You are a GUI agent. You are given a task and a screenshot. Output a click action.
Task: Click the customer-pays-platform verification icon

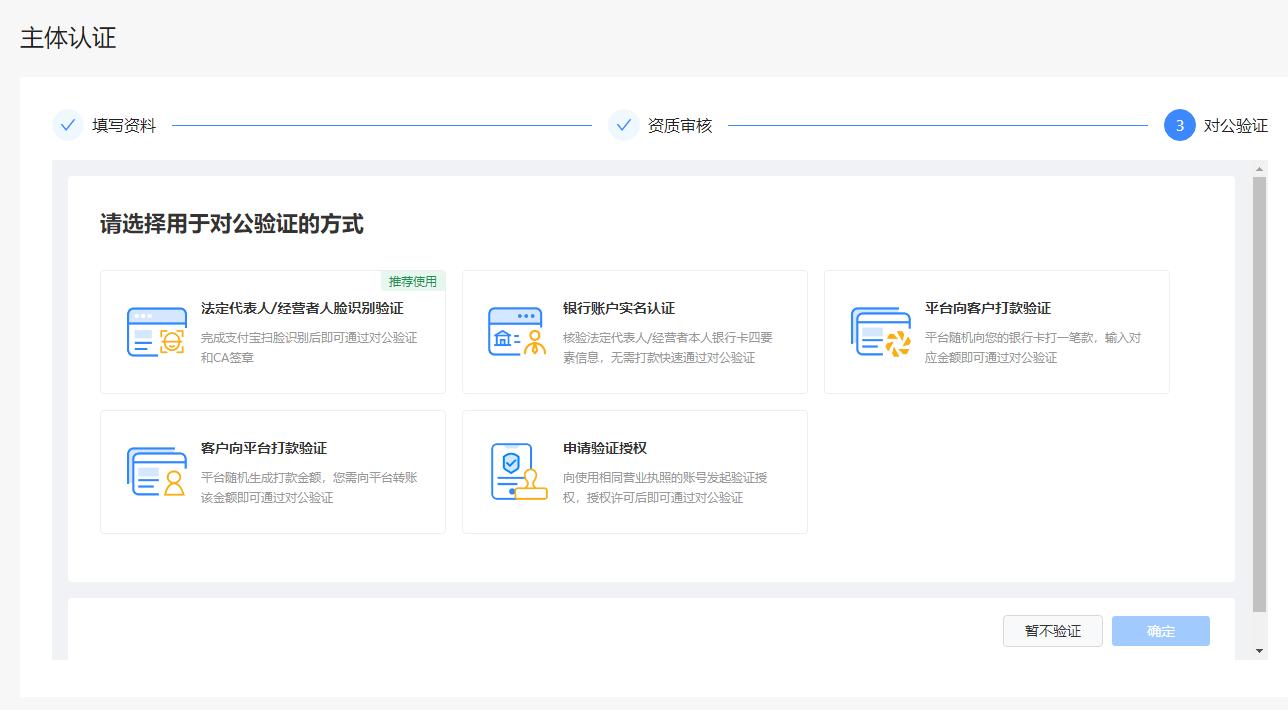157,472
